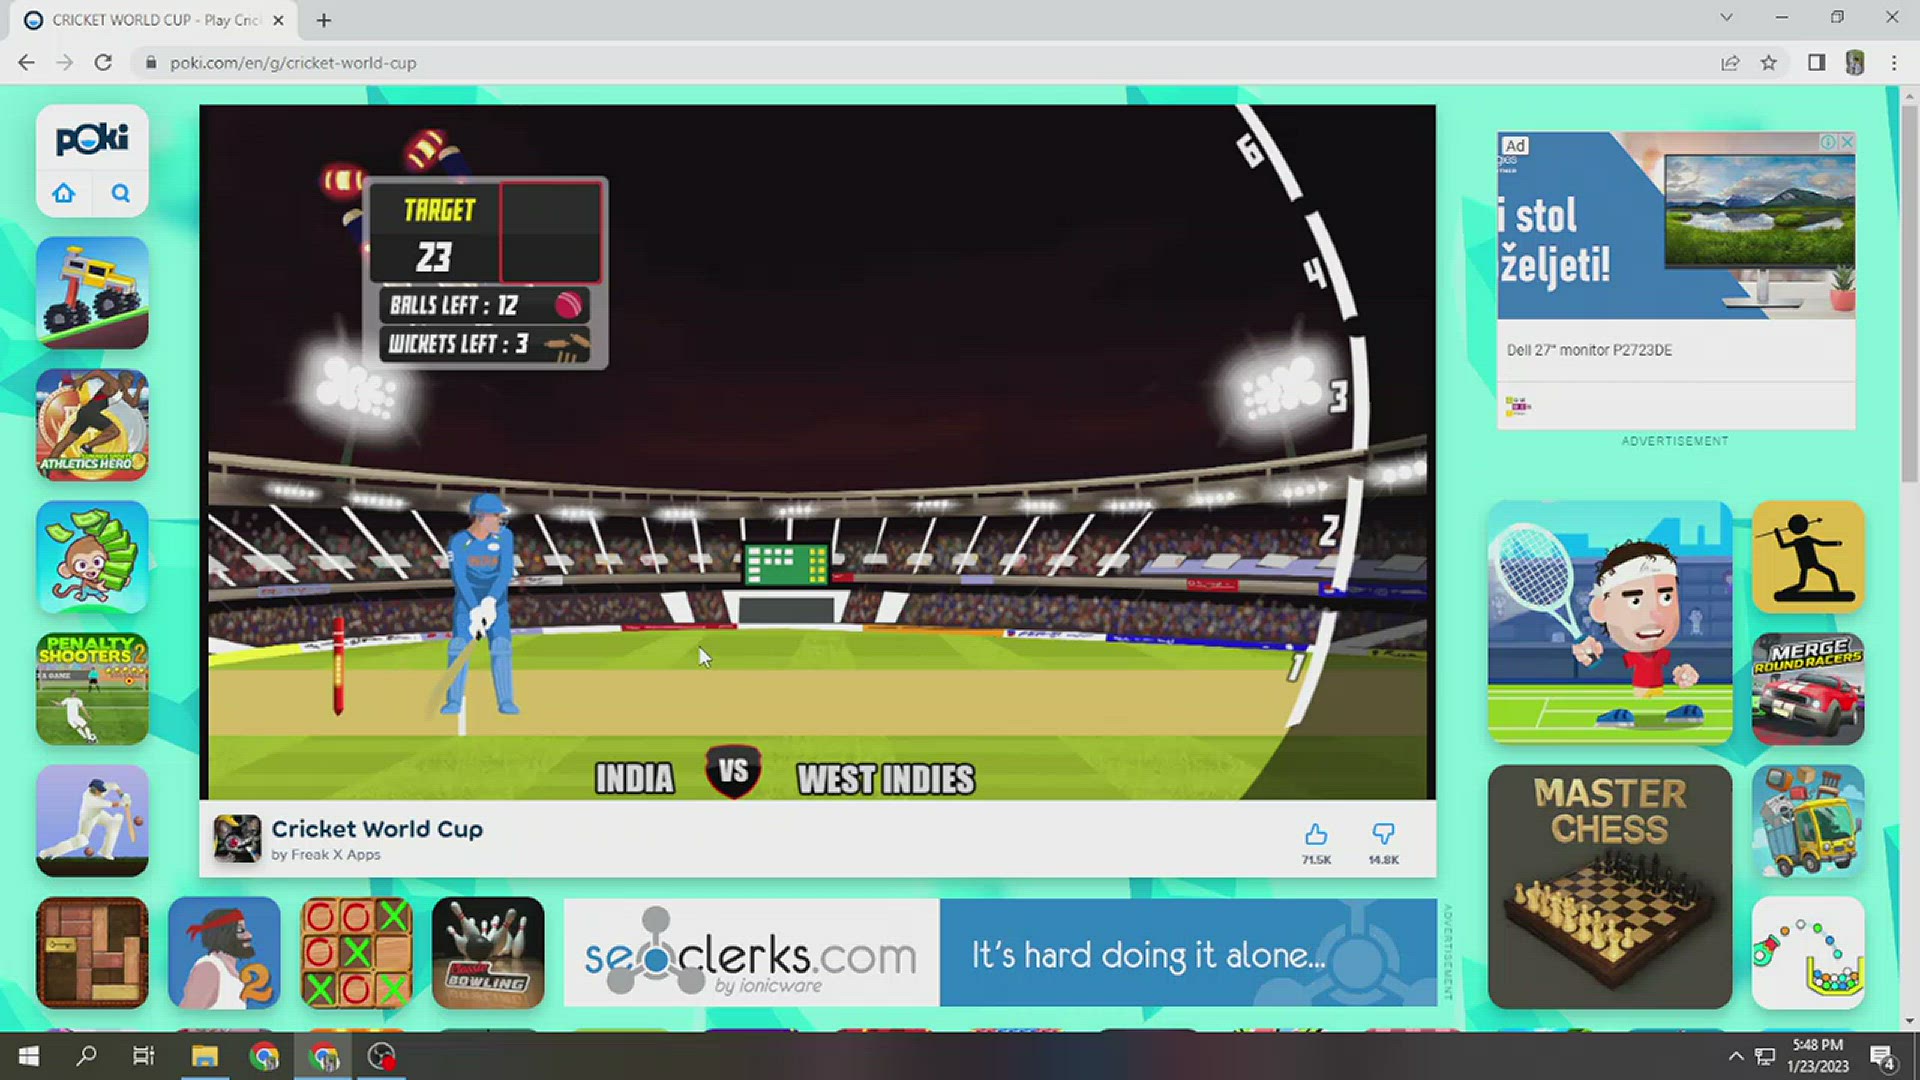Expand the browser tab search chevron
Screen dimensions: 1920x1080
coord(1727,17)
